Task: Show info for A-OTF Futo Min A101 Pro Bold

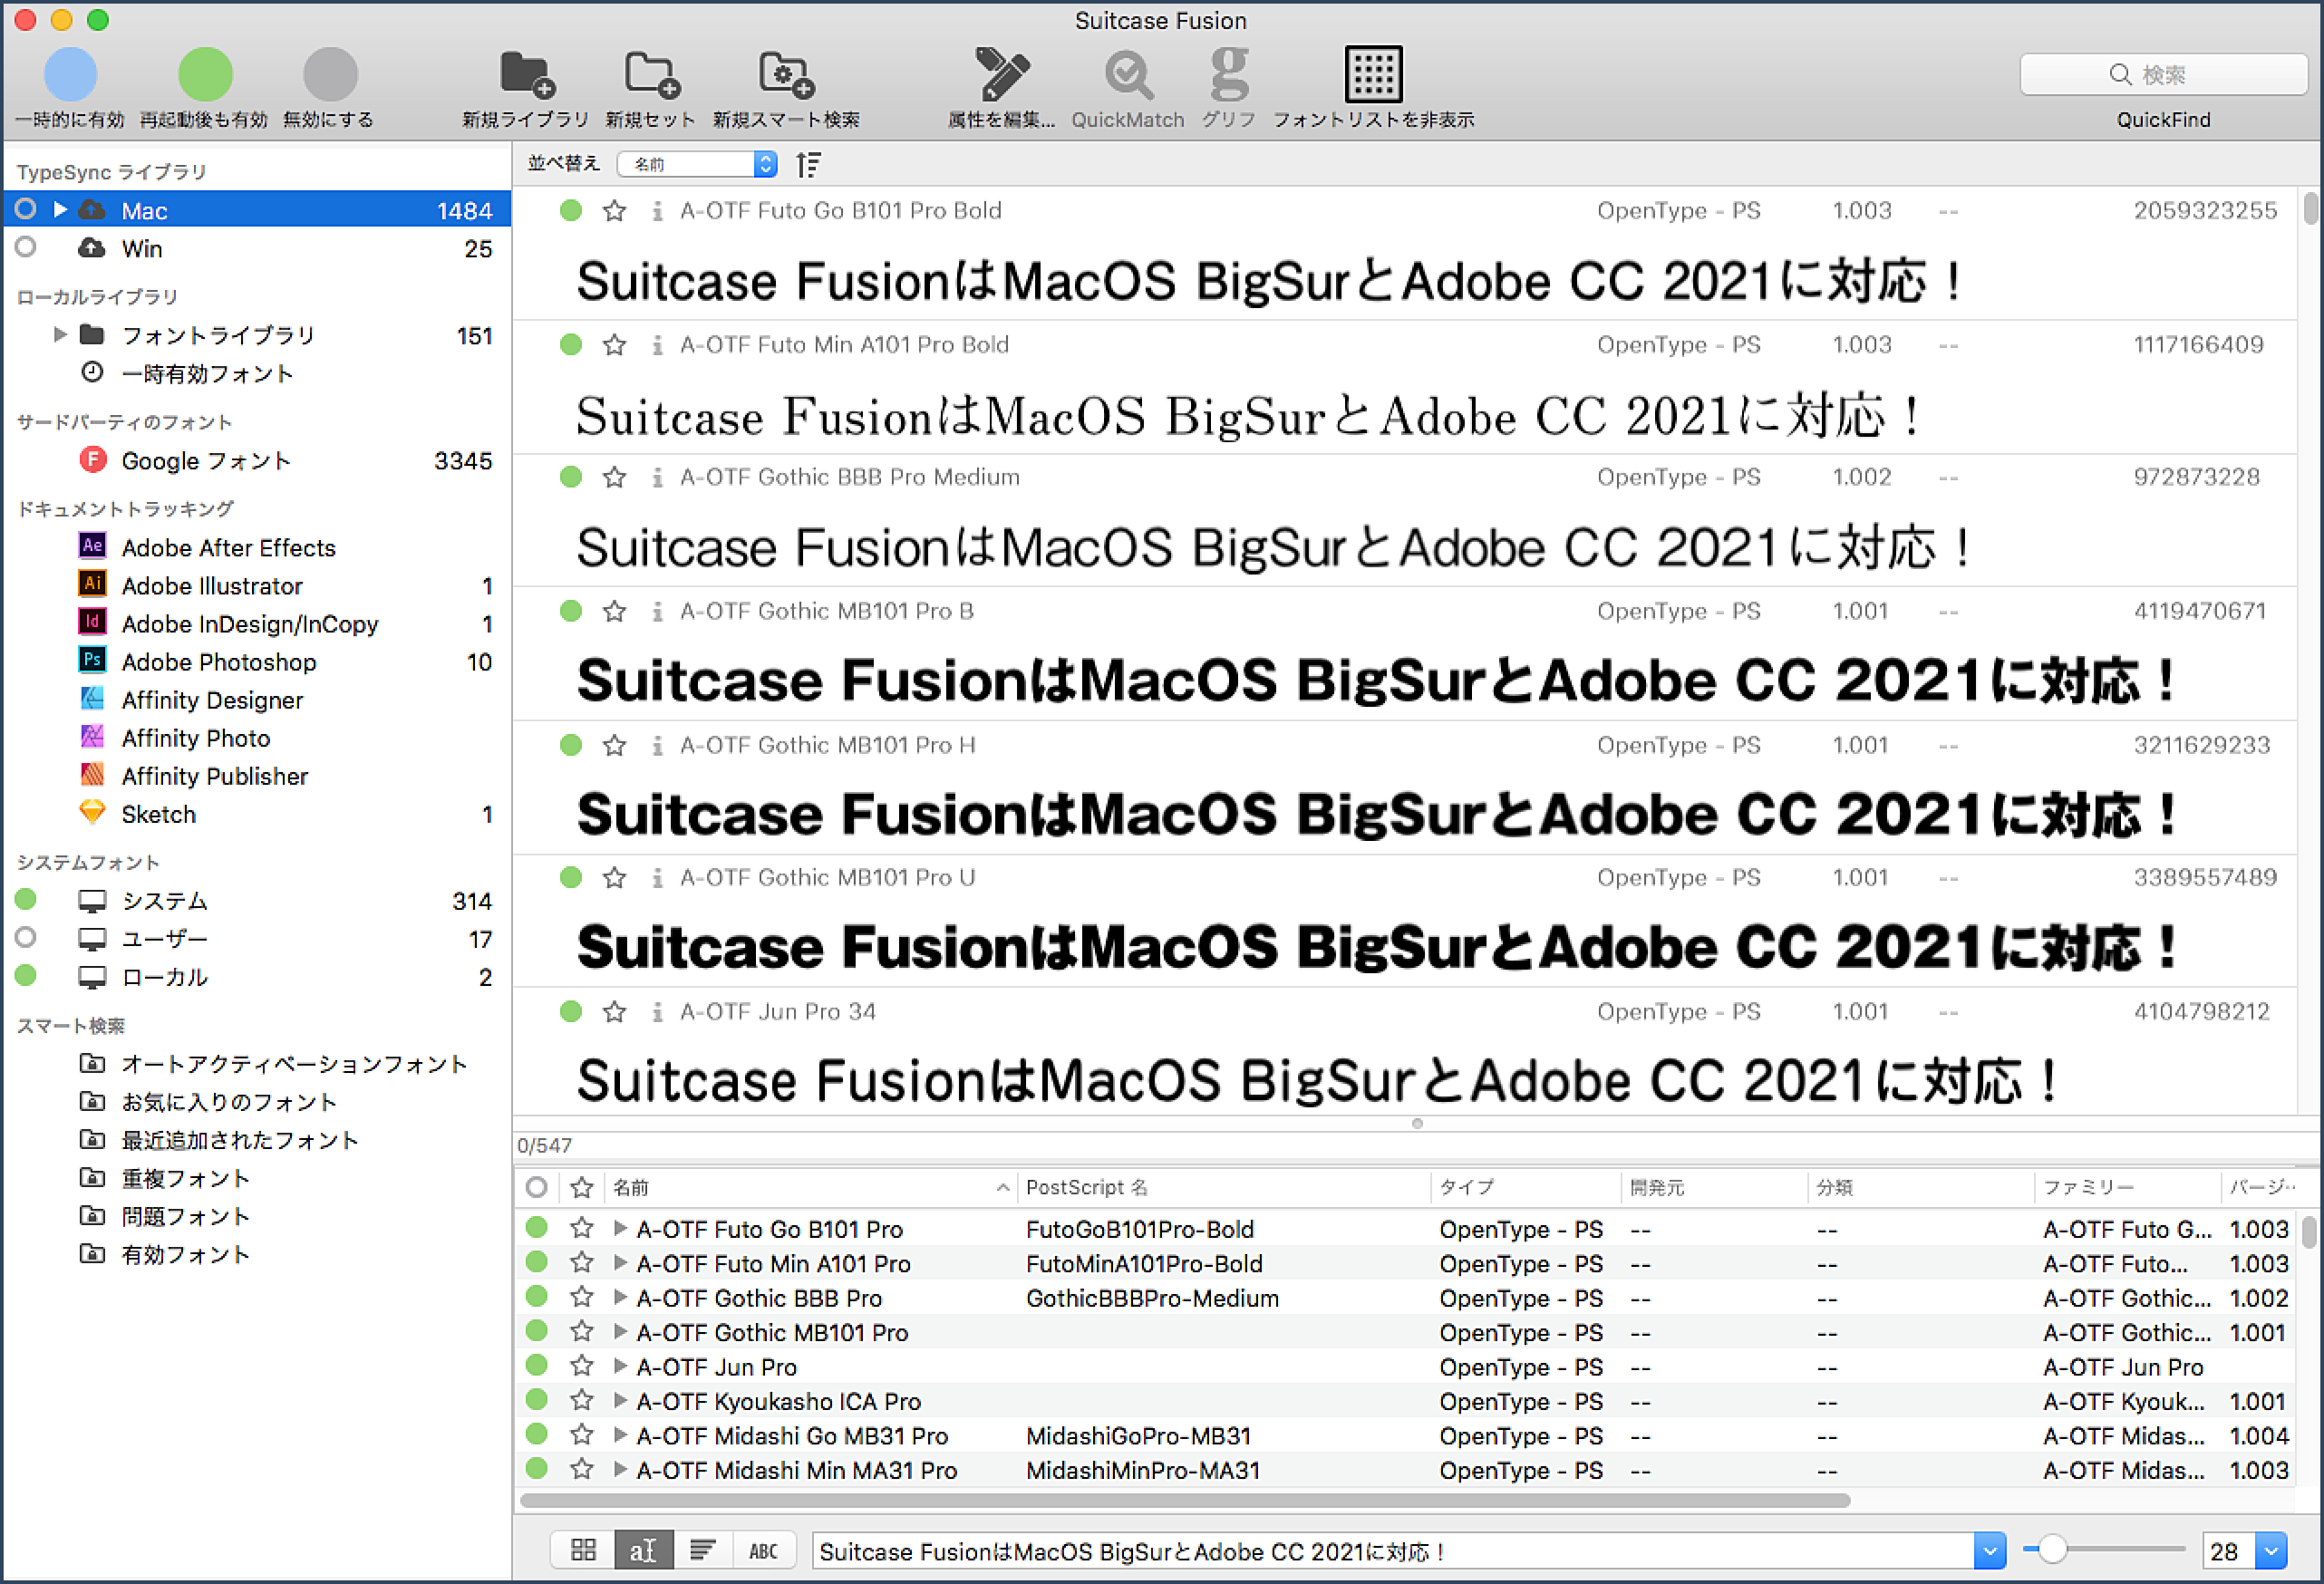Action: point(657,345)
